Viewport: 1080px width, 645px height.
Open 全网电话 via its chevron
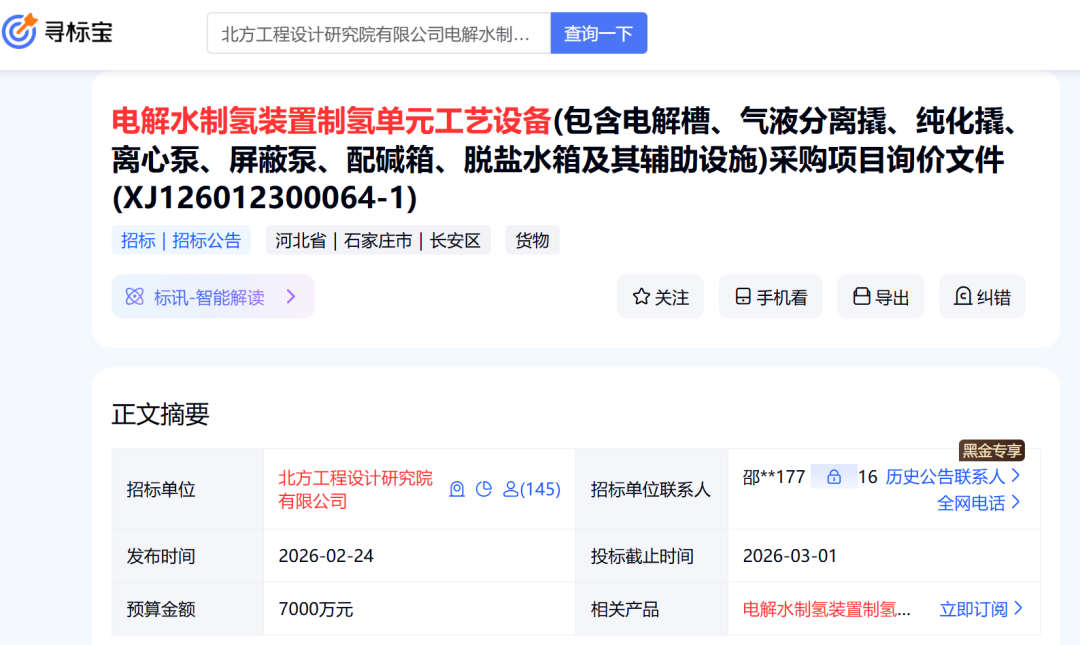1016,501
